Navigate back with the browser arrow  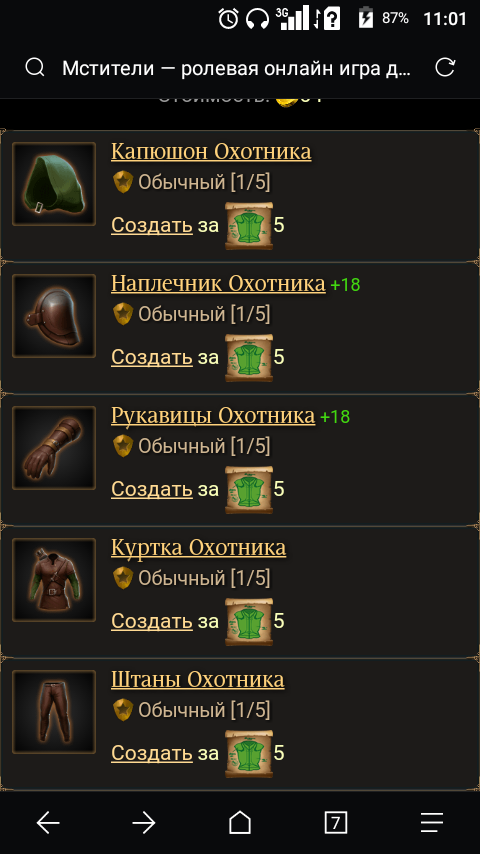click(48, 822)
